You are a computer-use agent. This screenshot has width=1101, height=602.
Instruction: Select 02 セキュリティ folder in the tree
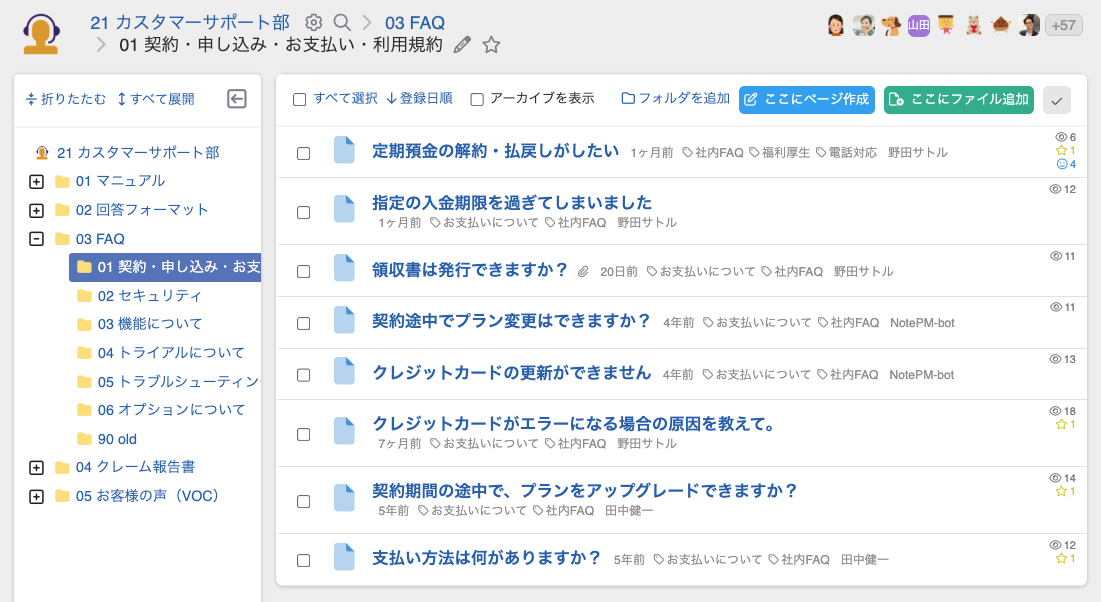pyautogui.click(x=149, y=296)
